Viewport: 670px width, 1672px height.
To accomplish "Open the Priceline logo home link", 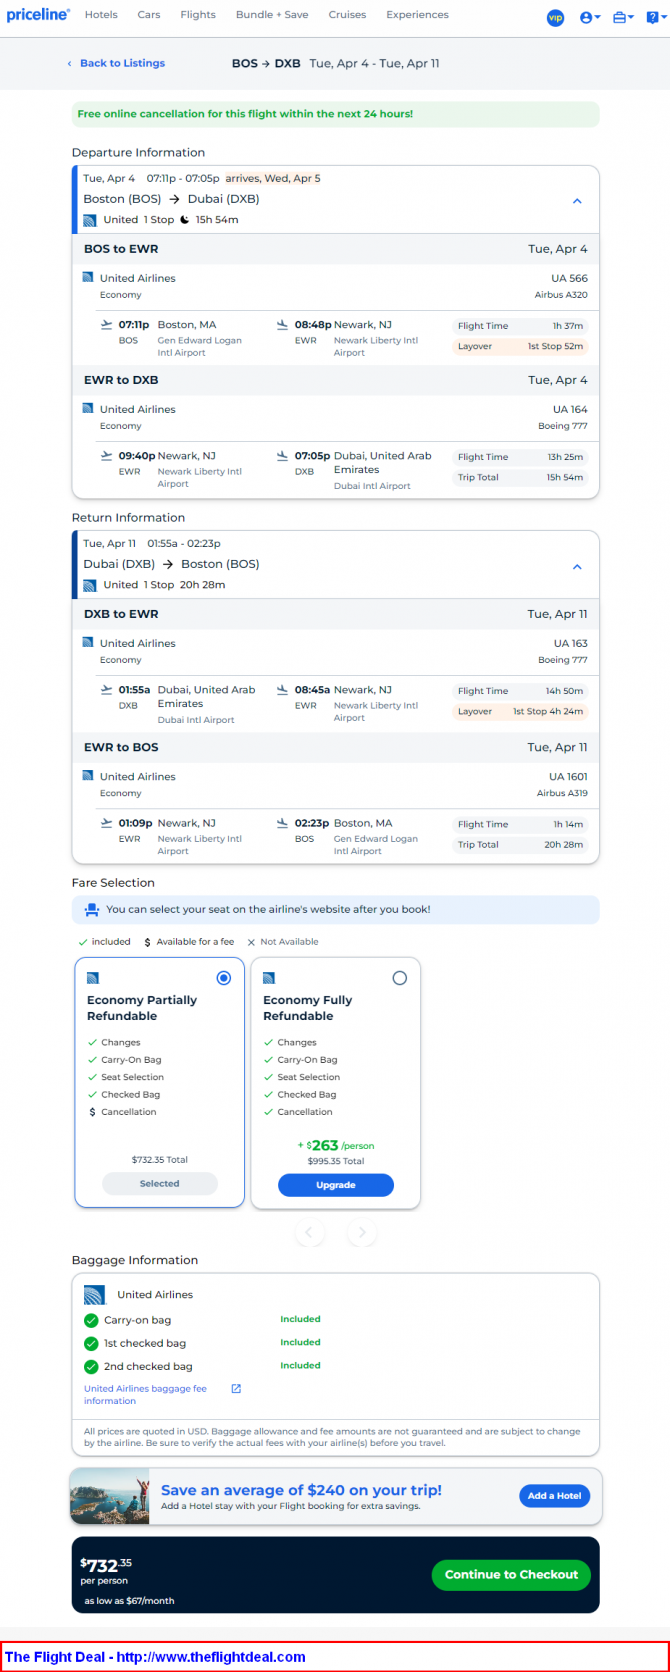I will pos(38,15).
